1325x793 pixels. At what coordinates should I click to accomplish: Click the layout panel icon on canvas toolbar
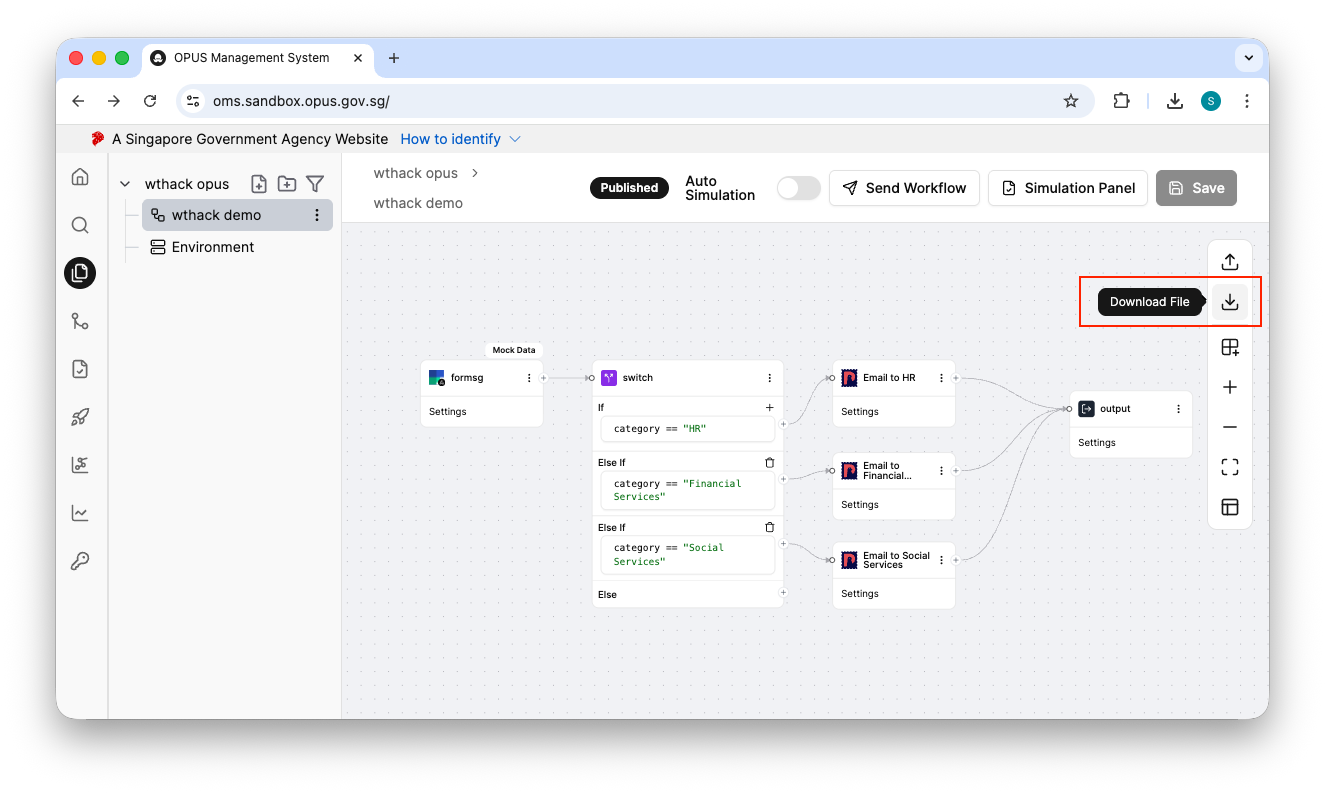pyautogui.click(x=1230, y=507)
